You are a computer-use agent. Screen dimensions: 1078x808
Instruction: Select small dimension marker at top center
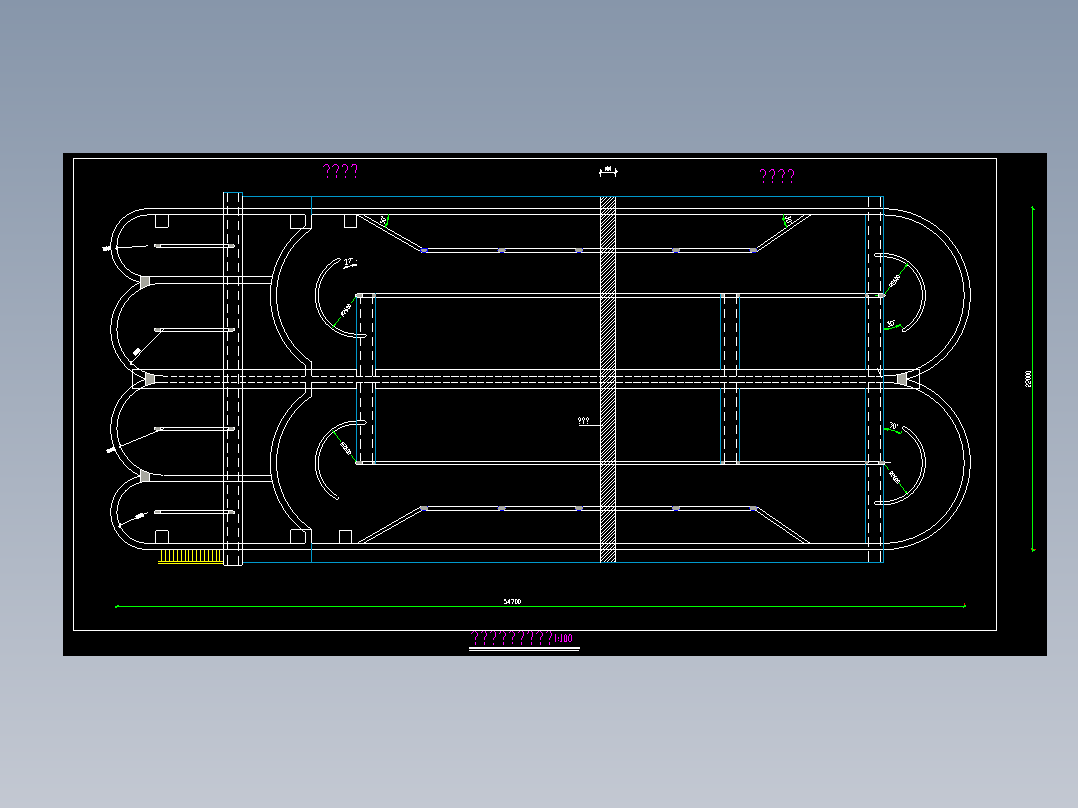pyautogui.click(x=608, y=171)
